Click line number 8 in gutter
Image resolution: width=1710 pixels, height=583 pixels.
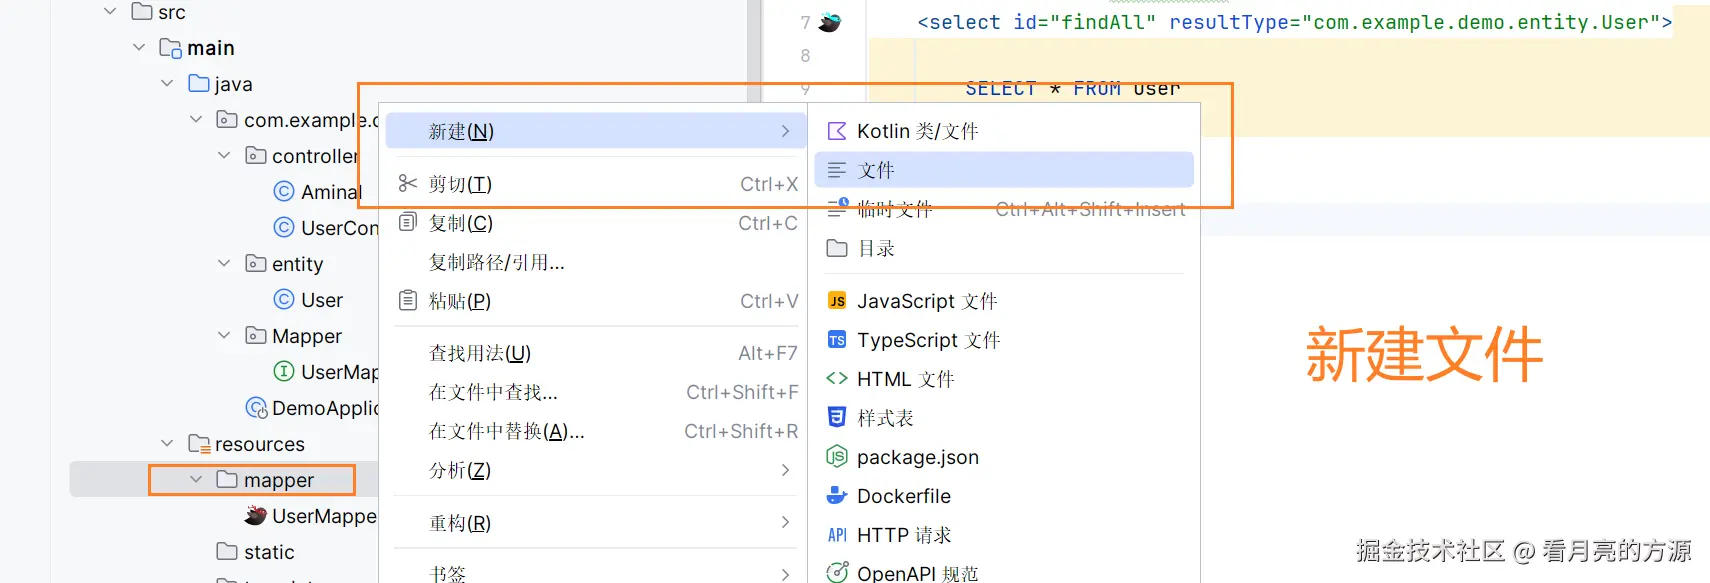[x=805, y=55]
